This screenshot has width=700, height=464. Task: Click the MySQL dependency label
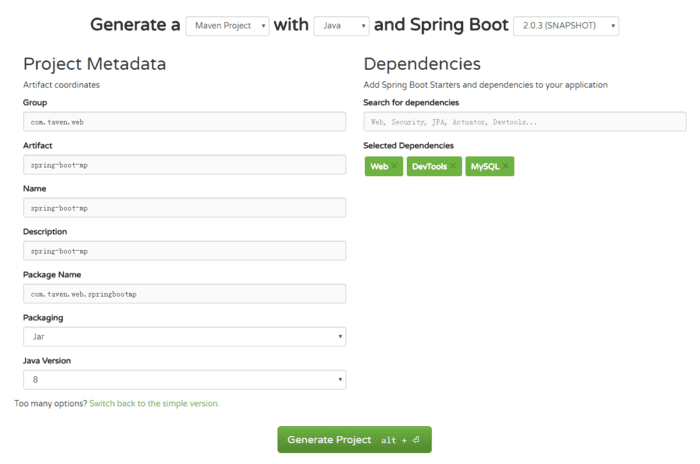tap(485, 166)
